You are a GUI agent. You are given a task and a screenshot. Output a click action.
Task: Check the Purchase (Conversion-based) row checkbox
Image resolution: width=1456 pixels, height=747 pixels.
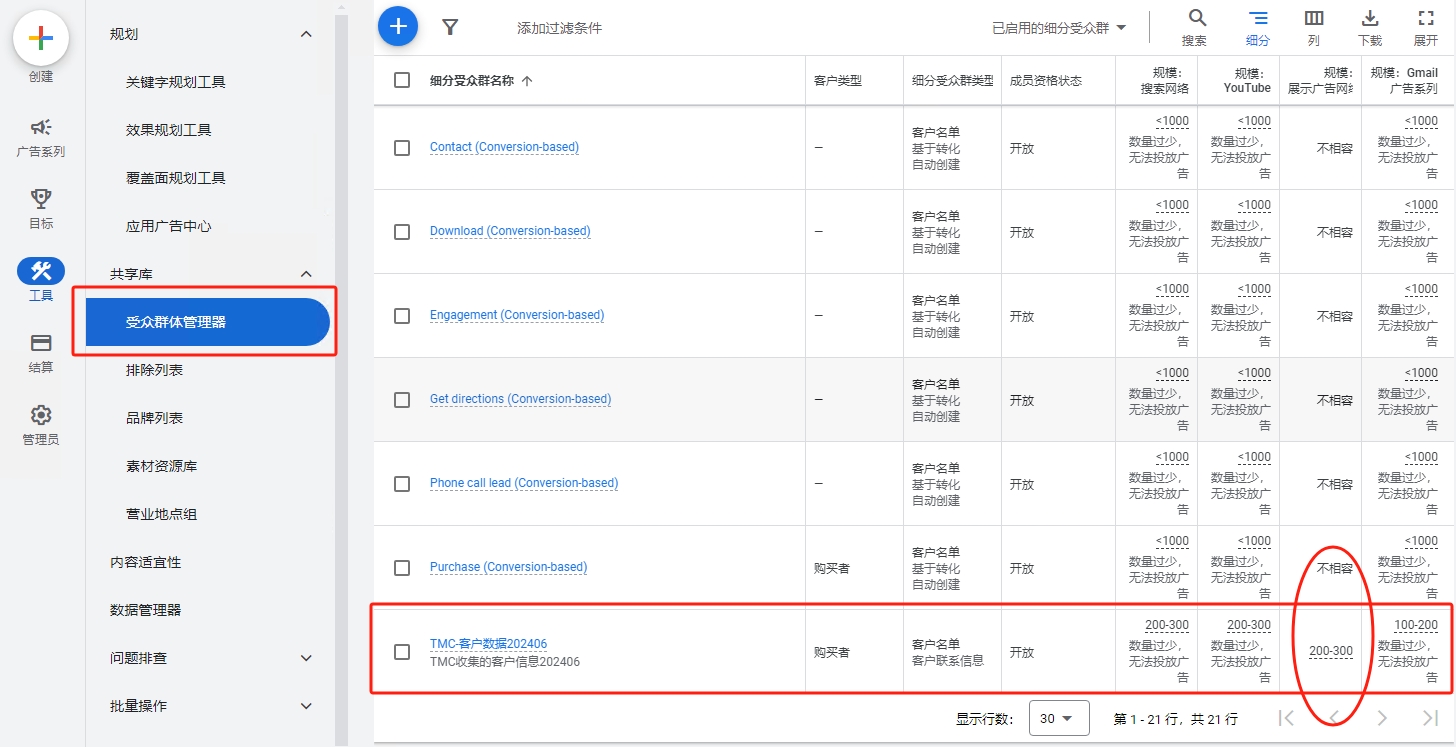point(402,568)
